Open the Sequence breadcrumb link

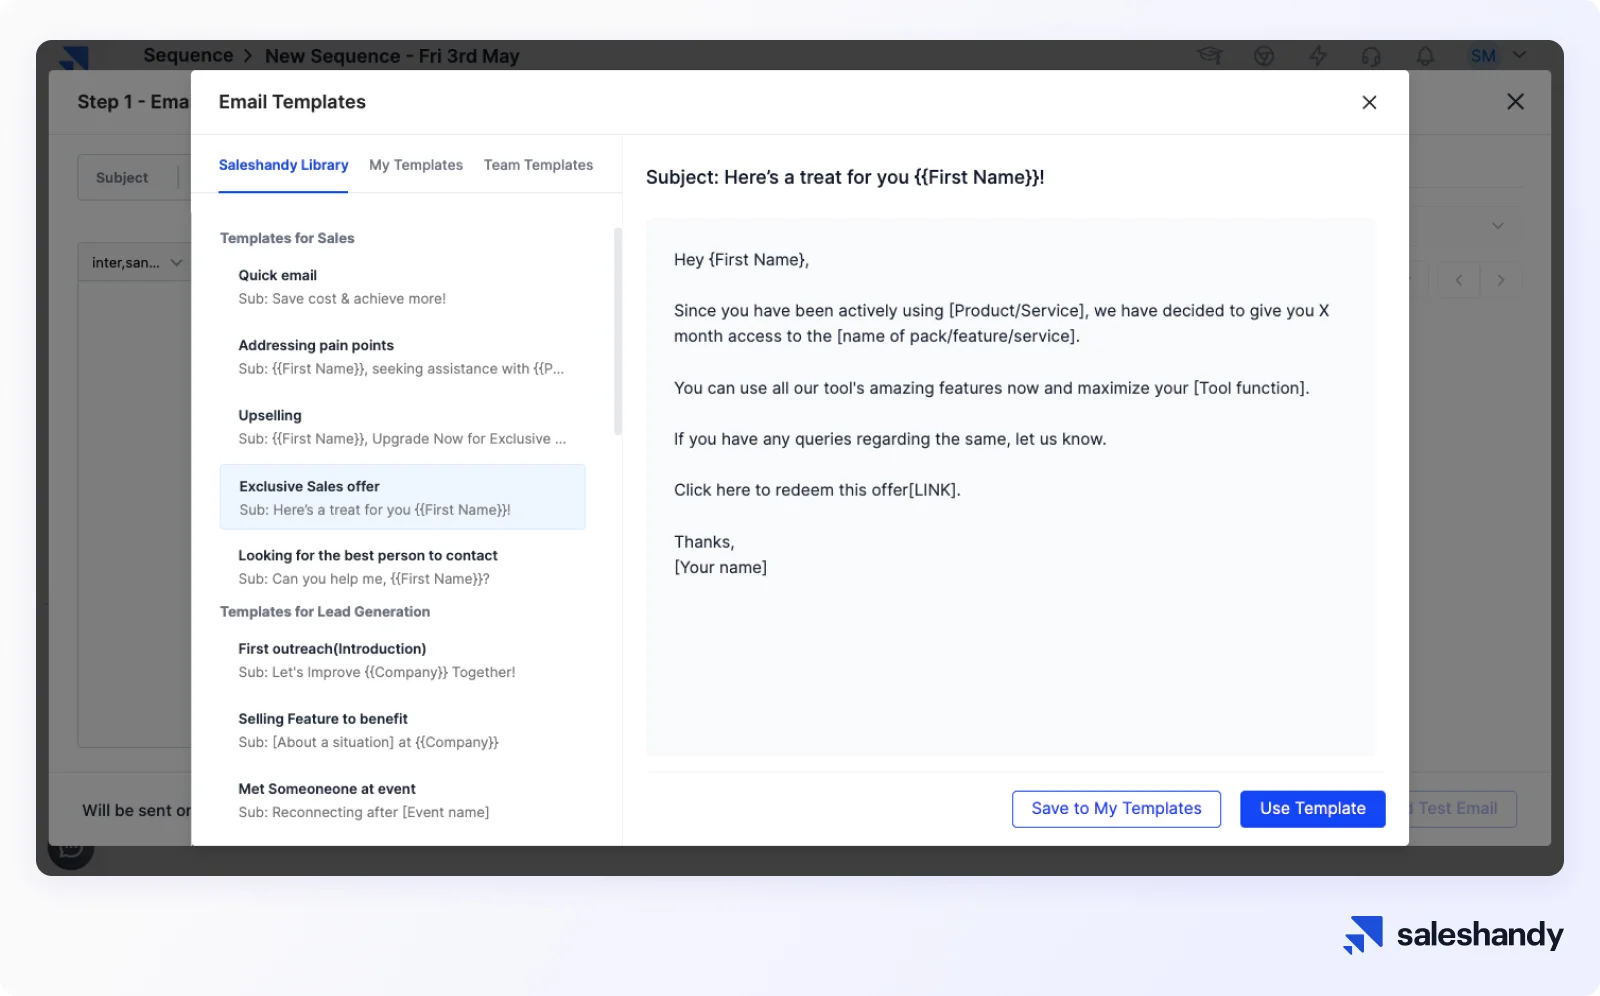pyautogui.click(x=188, y=55)
